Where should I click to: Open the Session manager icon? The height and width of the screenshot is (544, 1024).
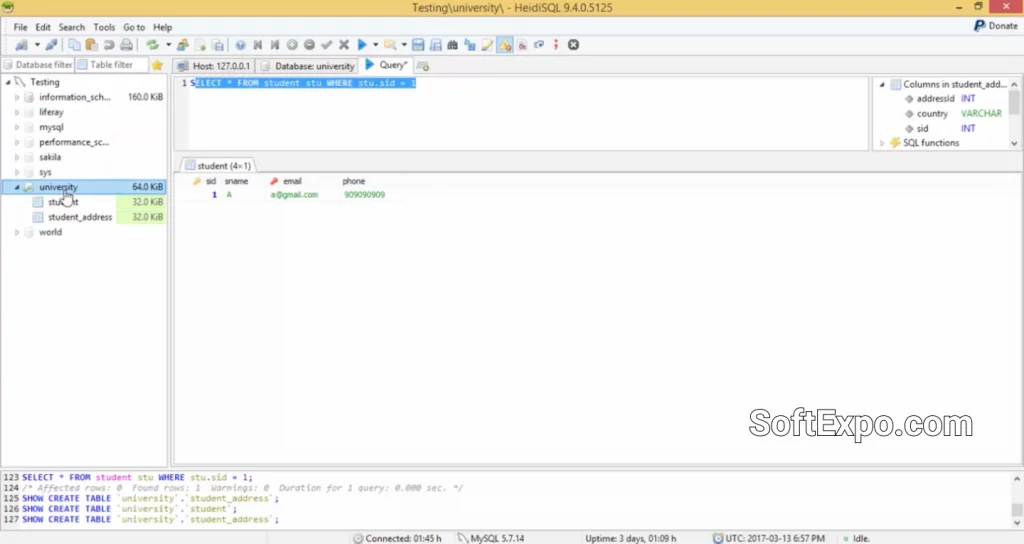pyautogui.click(x=21, y=45)
